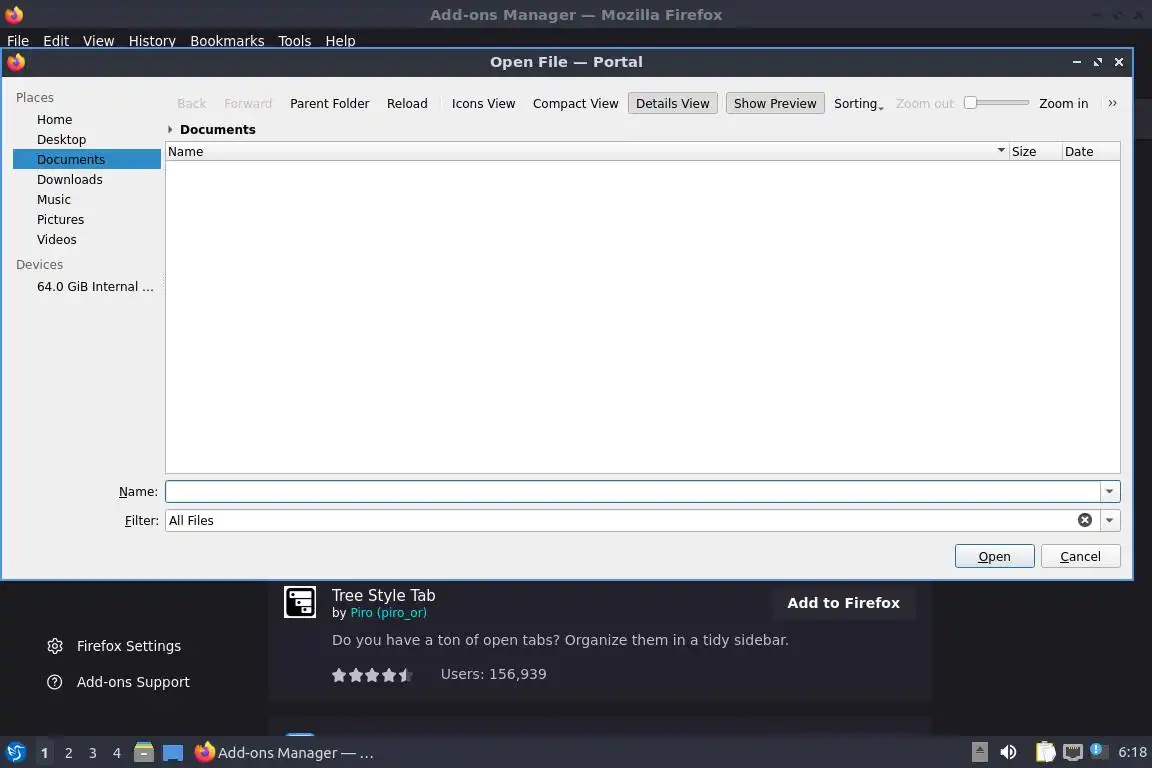Reload the folder listing
The image size is (1152, 768).
pos(407,104)
